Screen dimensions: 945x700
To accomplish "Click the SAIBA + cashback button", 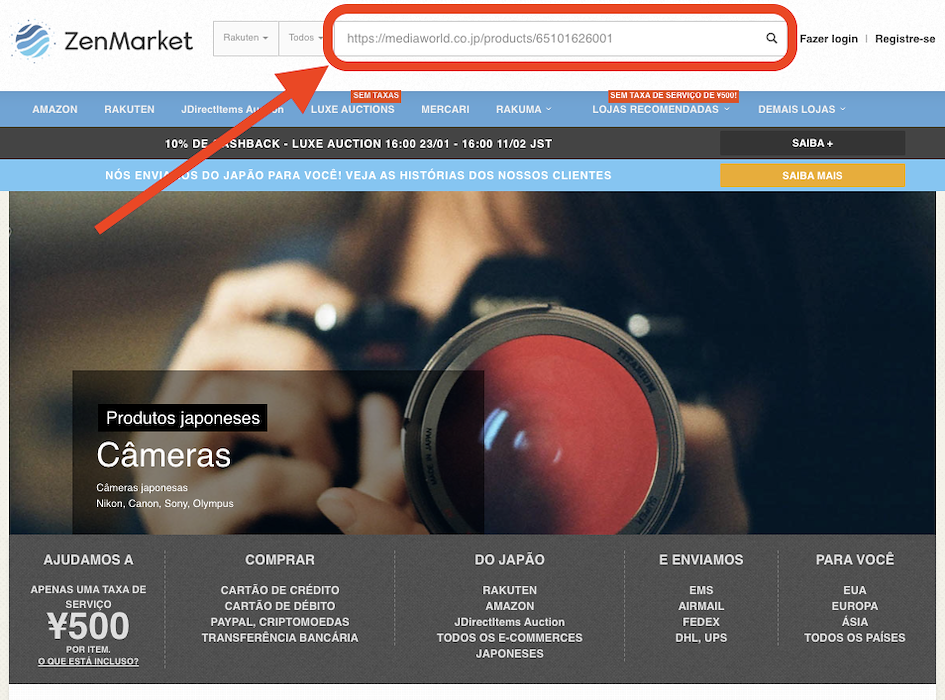I will tap(812, 143).
